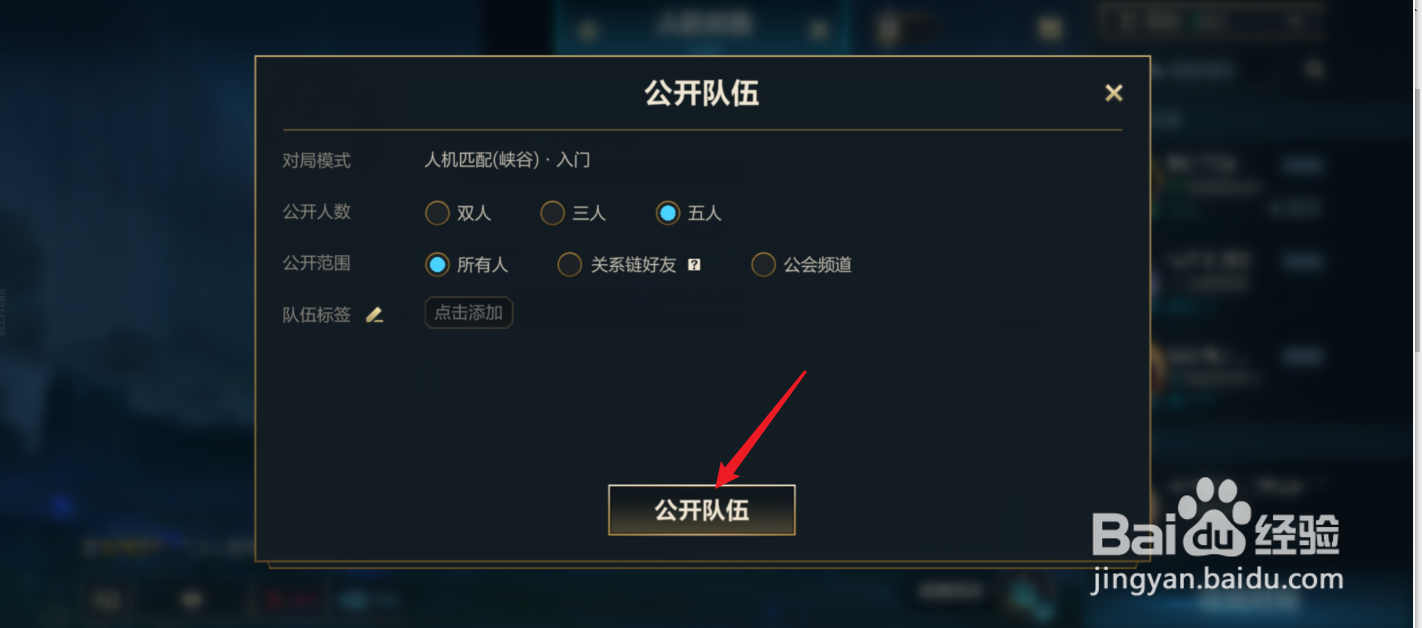The width and height of the screenshot is (1422, 628).
Task: Click the 公开范围 label text
Action: pyautogui.click(x=317, y=263)
